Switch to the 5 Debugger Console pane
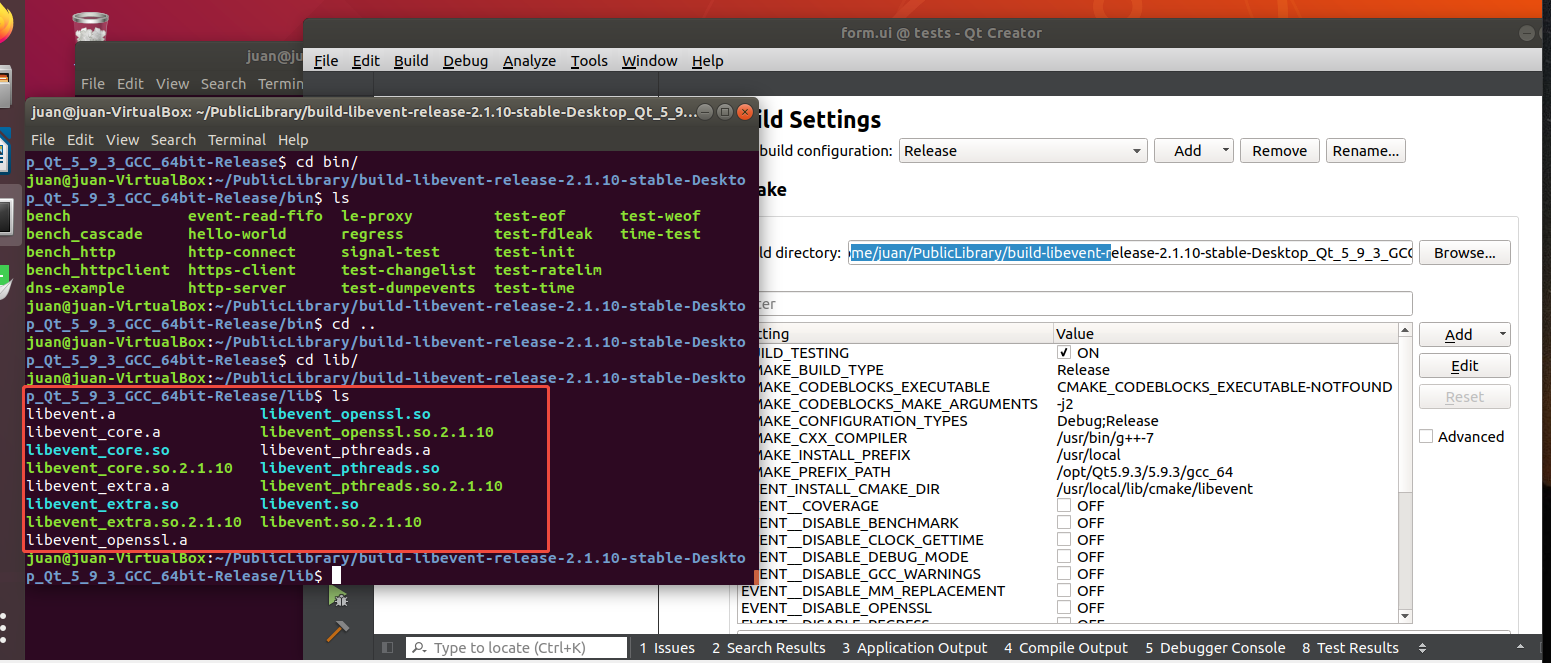This screenshot has width=1551, height=663. (1216, 648)
